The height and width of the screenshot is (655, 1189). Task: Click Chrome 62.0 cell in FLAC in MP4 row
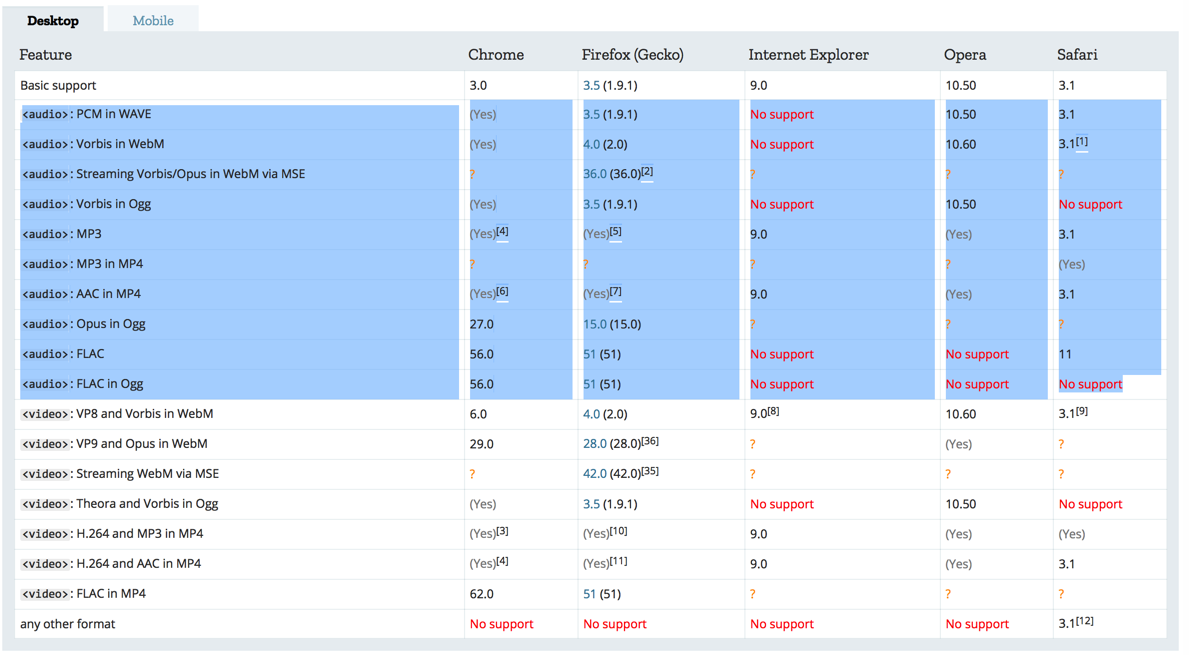[x=482, y=594]
